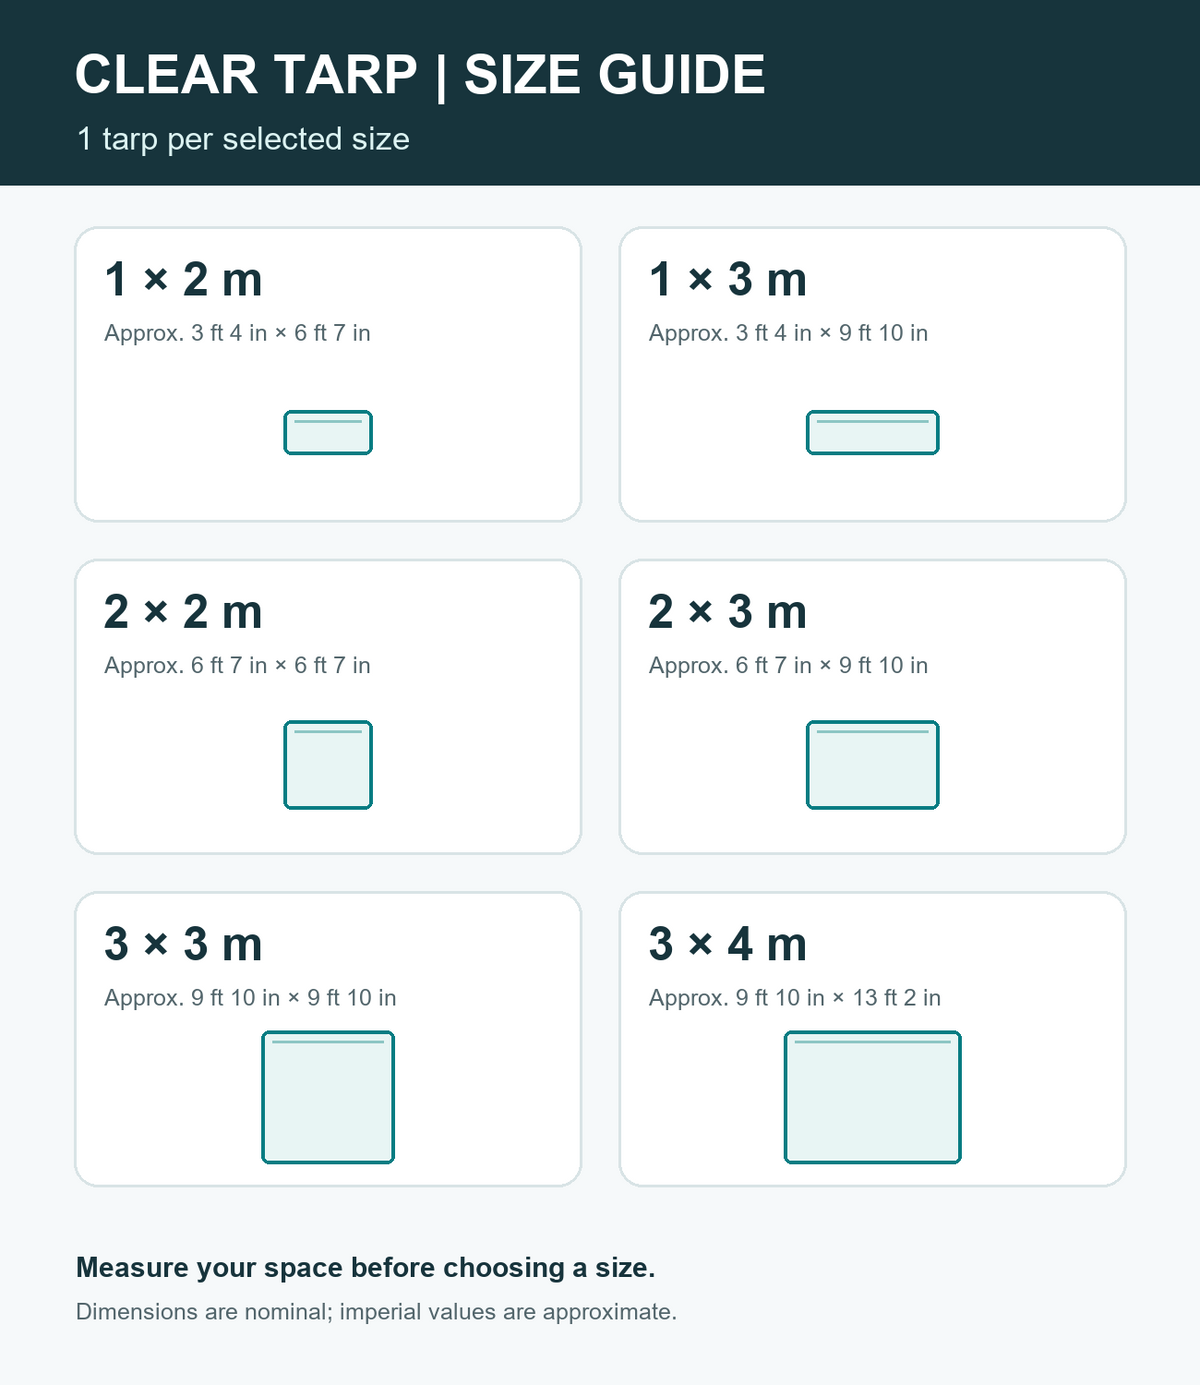Screen dimensions: 1200x1385
Task: Click the 2 × 3 m tarp icon
Action: [x=873, y=765]
